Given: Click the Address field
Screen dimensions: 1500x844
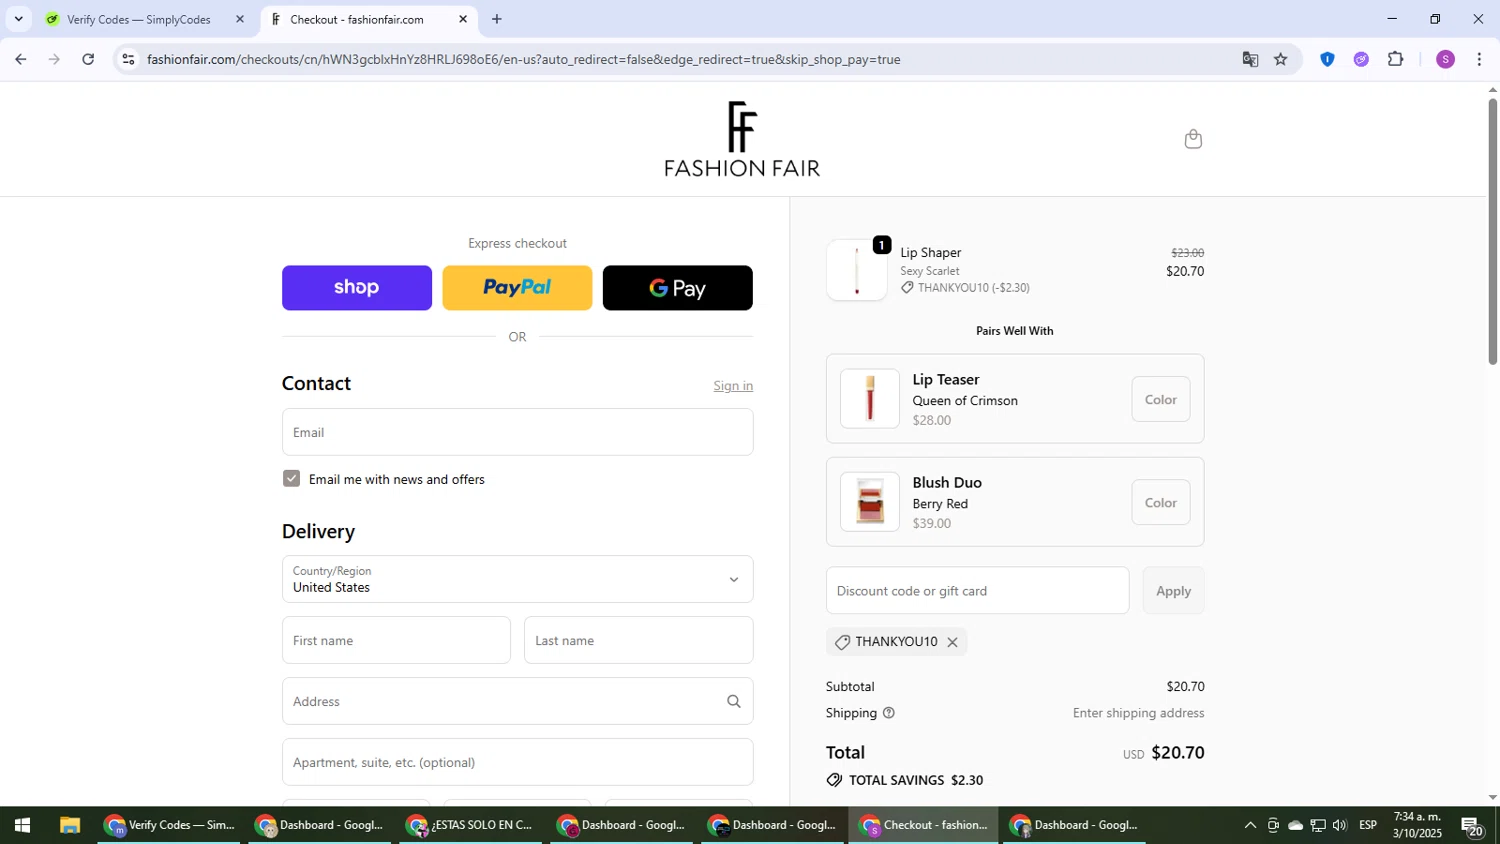Looking at the screenshot, I should [x=517, y=701].
